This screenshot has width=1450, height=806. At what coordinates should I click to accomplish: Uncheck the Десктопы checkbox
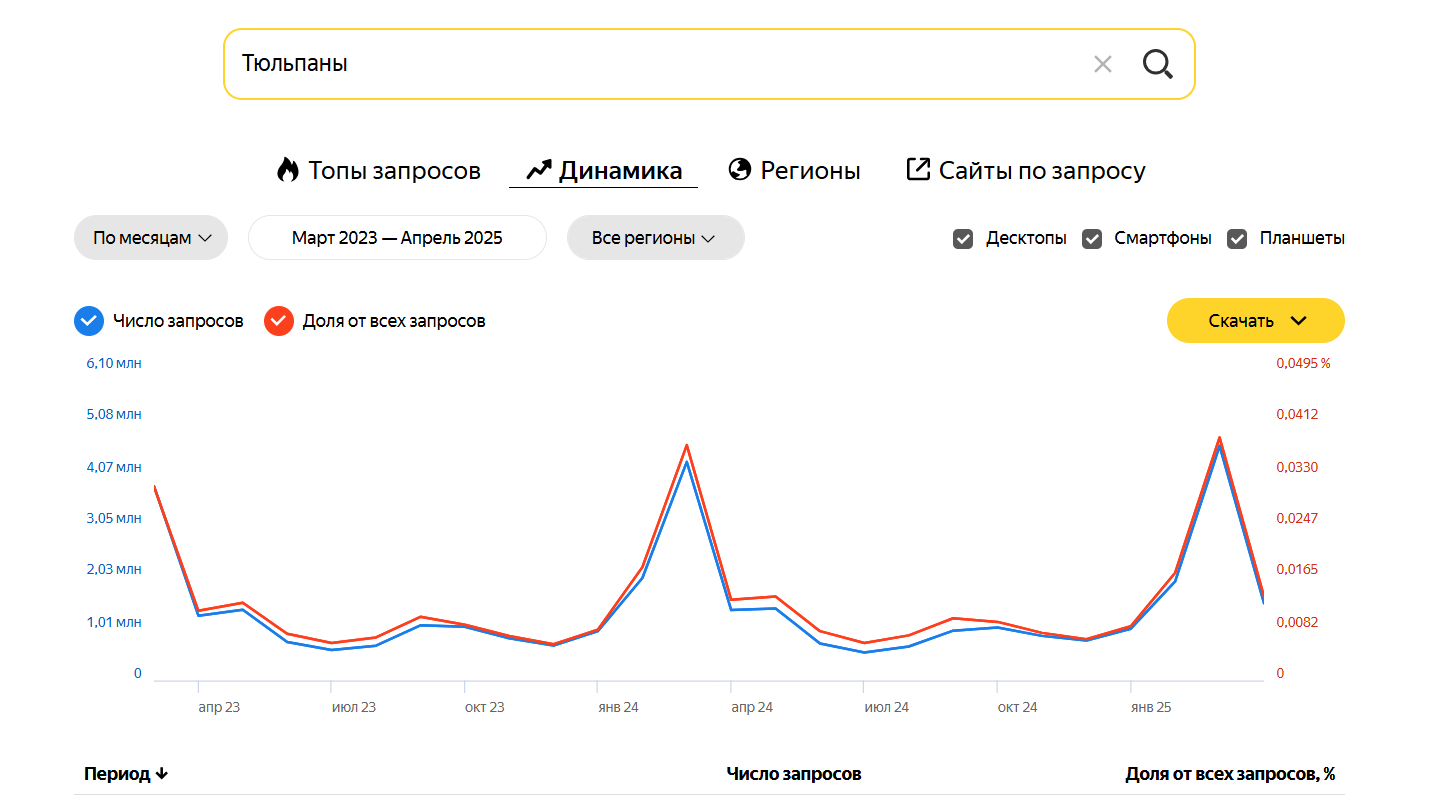(963, 239)
